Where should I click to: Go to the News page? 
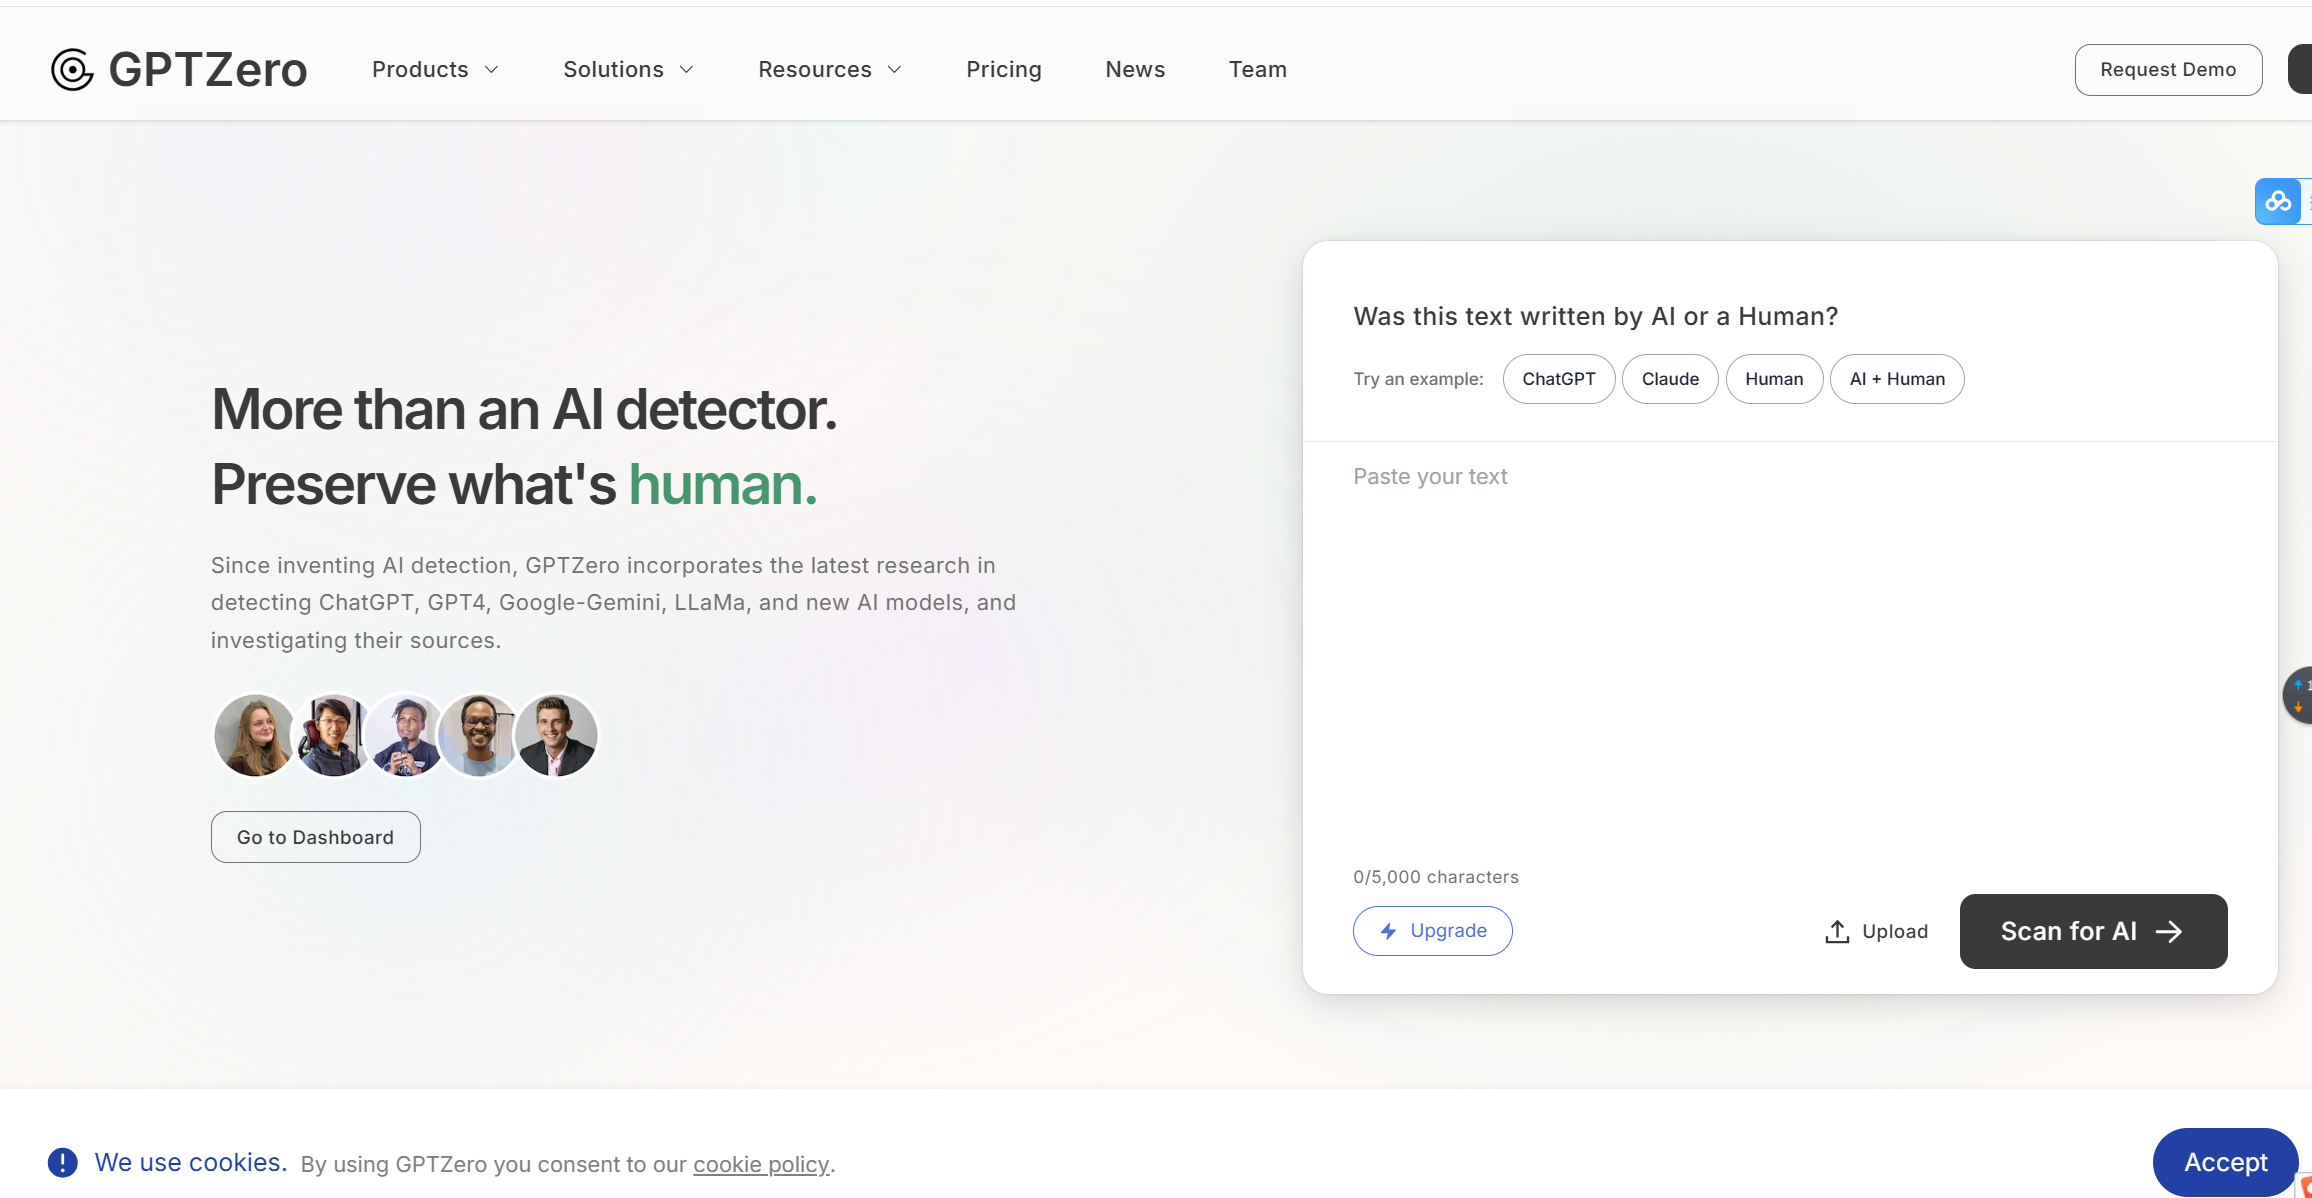pos(1135,69)
